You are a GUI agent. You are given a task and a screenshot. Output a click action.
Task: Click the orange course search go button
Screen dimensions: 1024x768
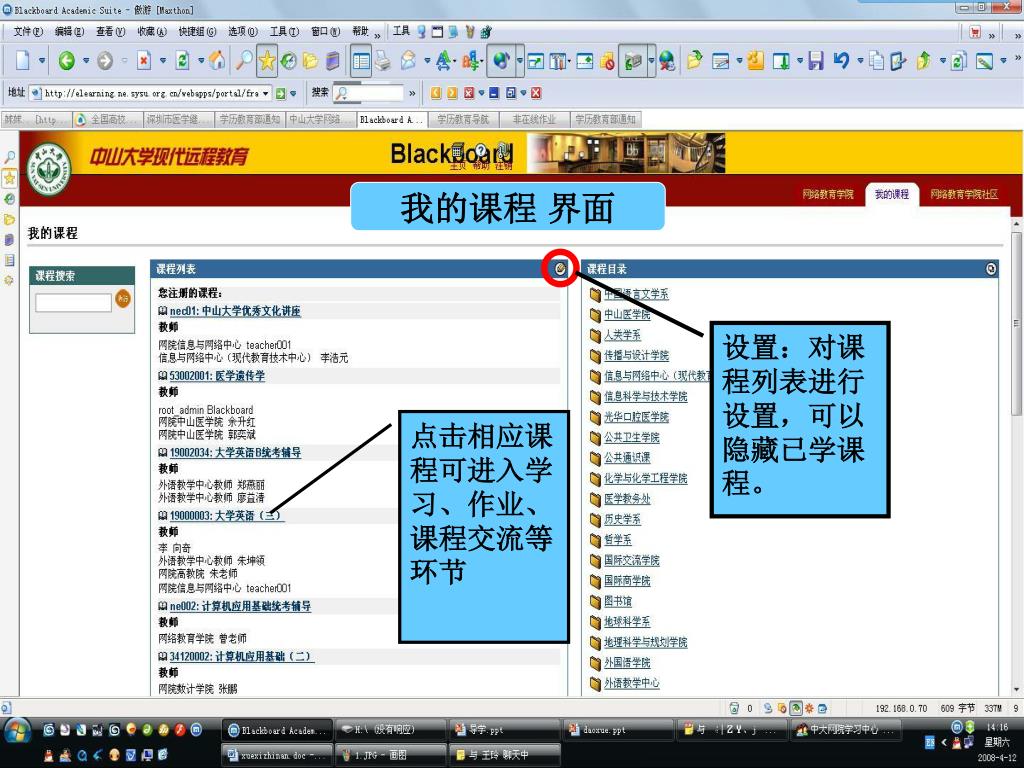pos(123,298)
